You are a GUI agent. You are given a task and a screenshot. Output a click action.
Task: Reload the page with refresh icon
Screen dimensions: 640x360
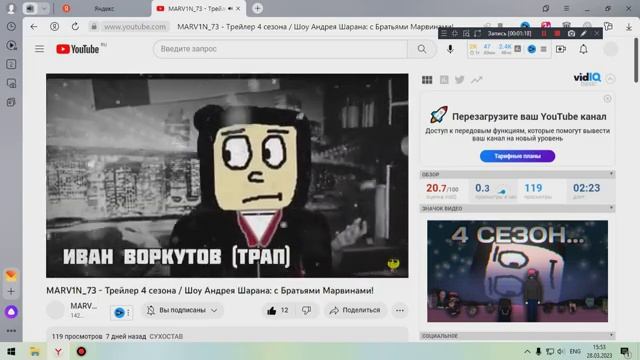coord(75,27)
